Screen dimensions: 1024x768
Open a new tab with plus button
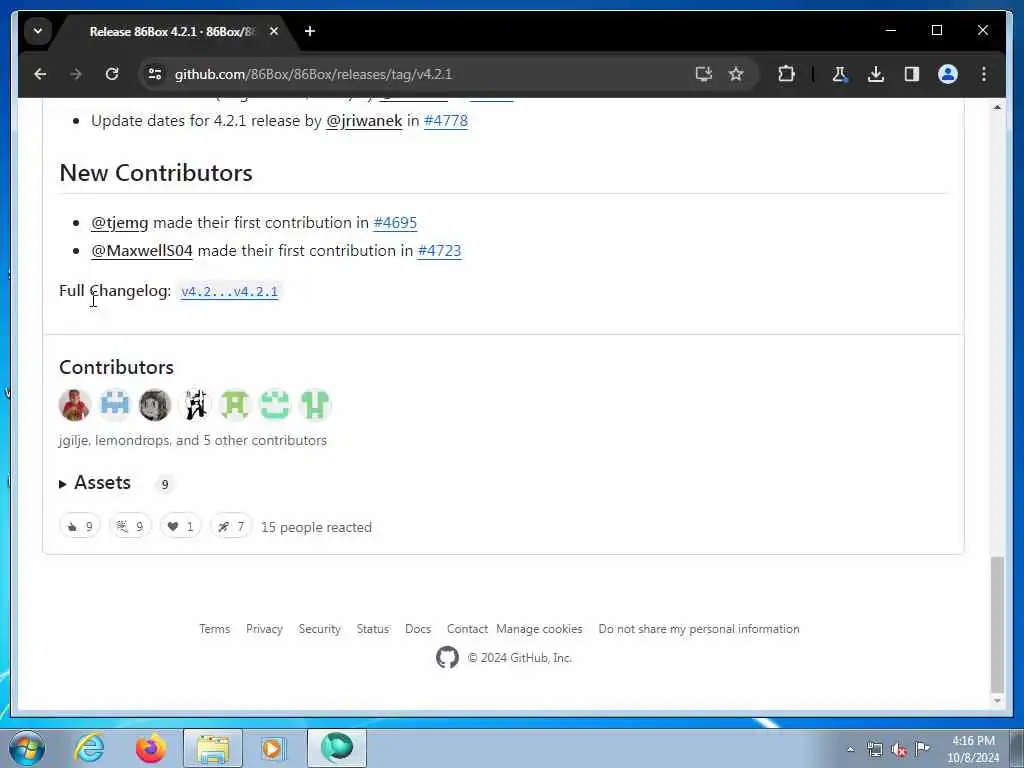click(310, 31)
